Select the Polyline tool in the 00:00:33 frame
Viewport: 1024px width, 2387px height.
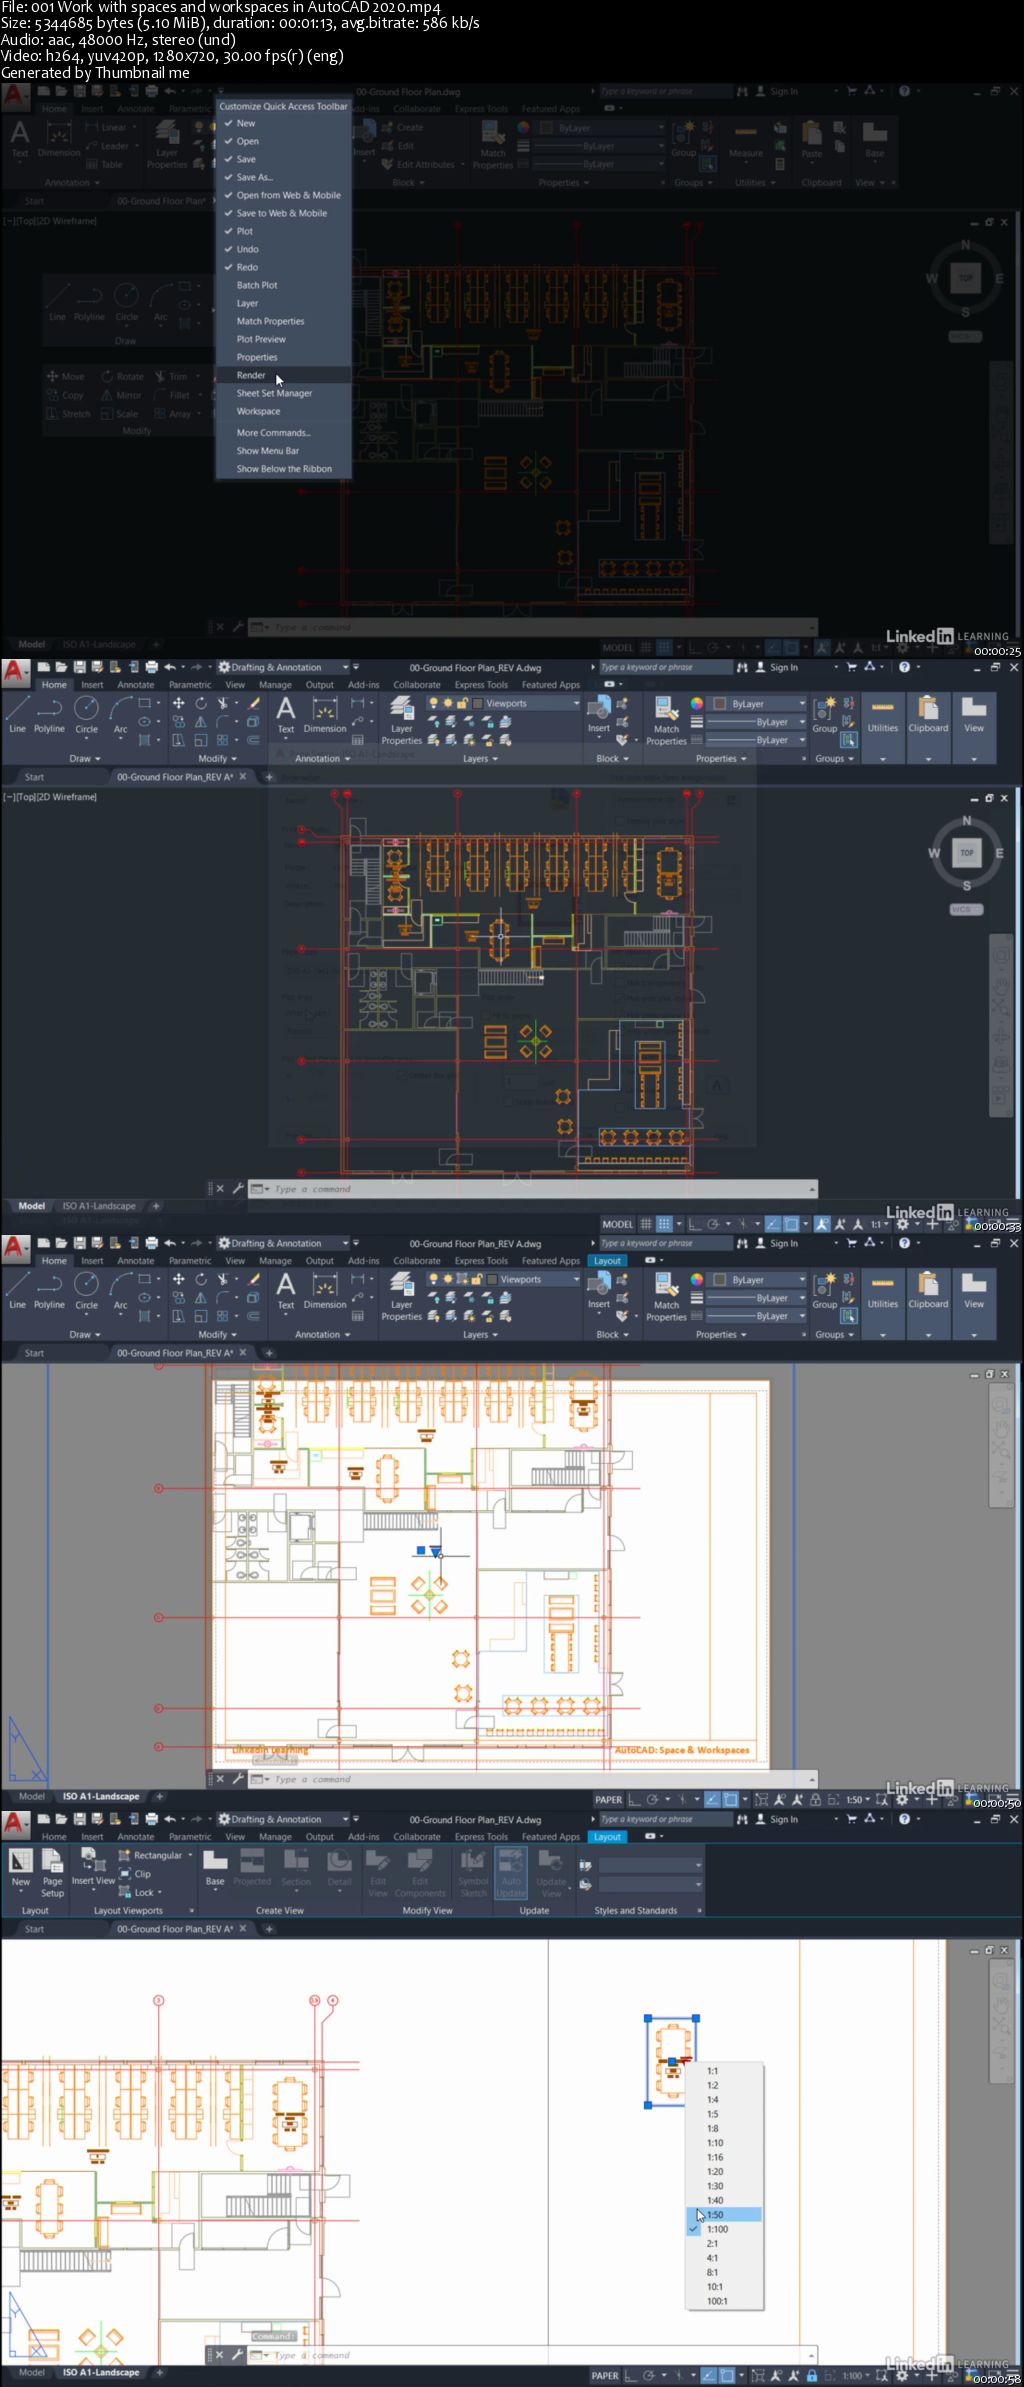point(49,714)
